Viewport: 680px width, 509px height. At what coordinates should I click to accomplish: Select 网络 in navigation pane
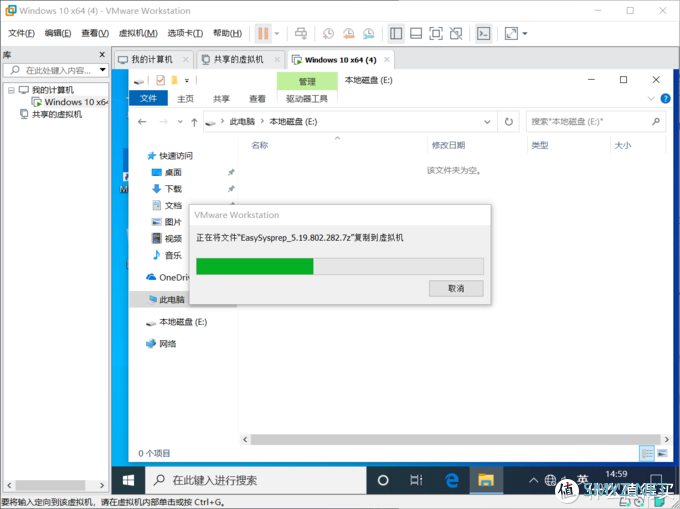tap(161, 344)
